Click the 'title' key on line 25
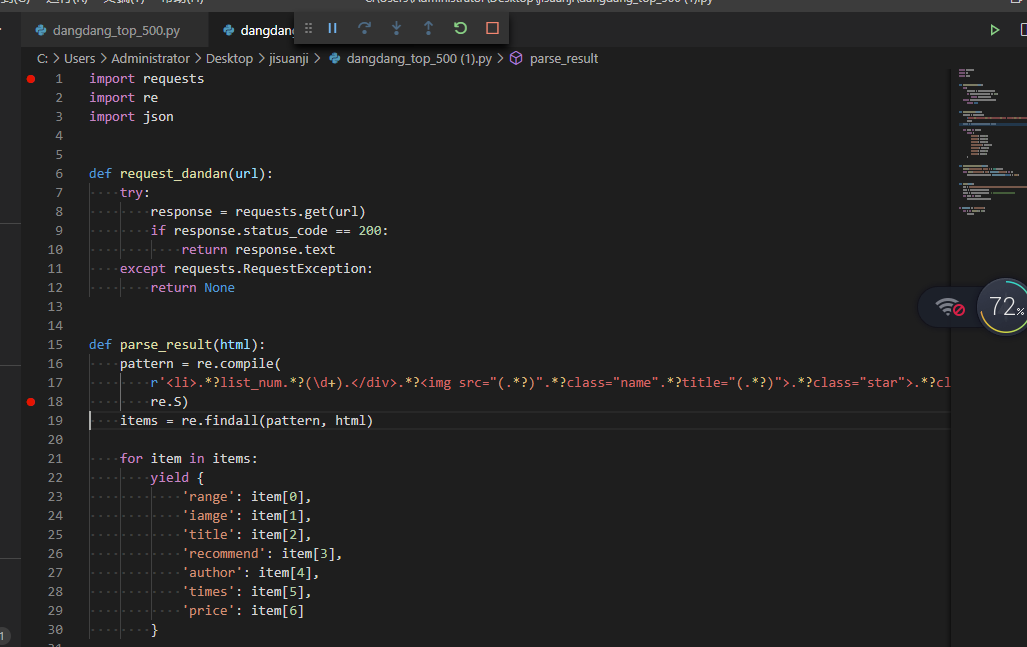The width and height of the screenshot is (1027, 647). [208, 534]
